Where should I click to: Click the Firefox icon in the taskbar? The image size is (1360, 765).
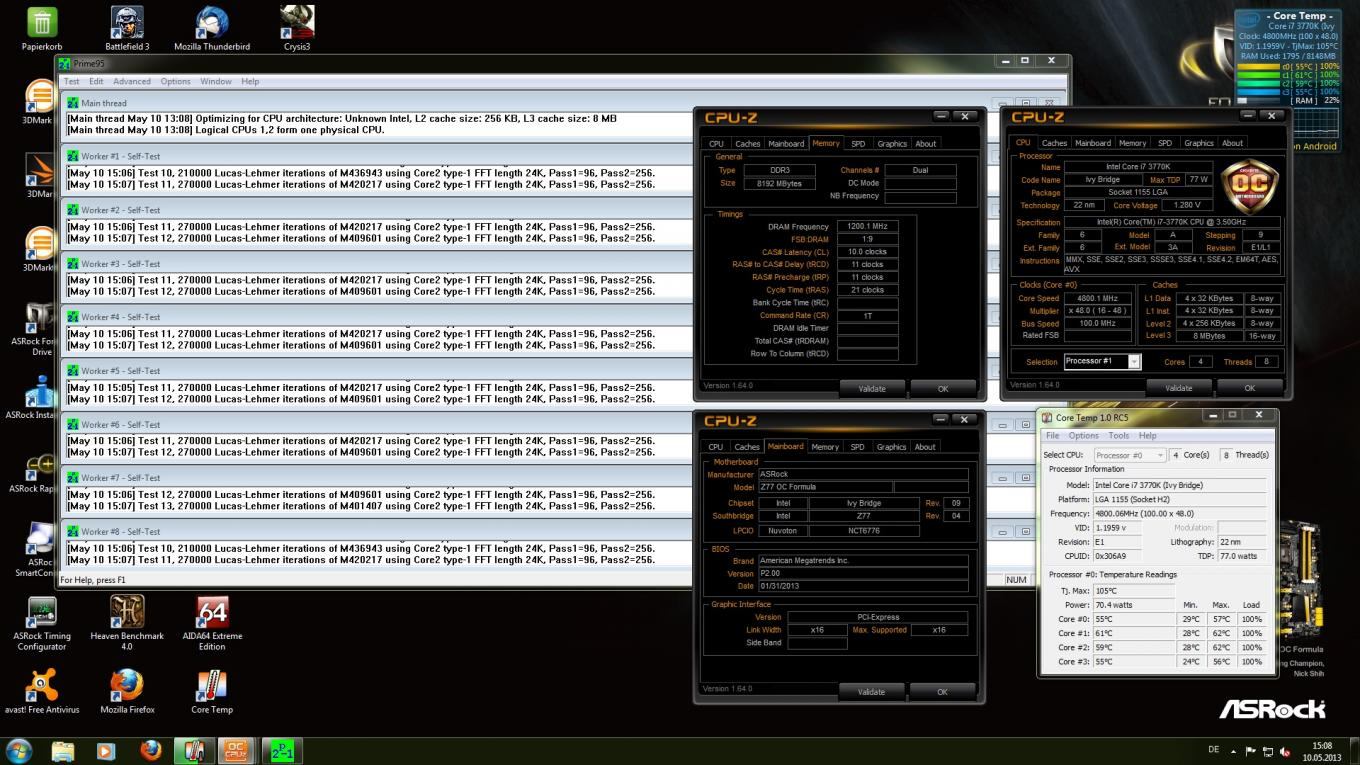[151, 750]
